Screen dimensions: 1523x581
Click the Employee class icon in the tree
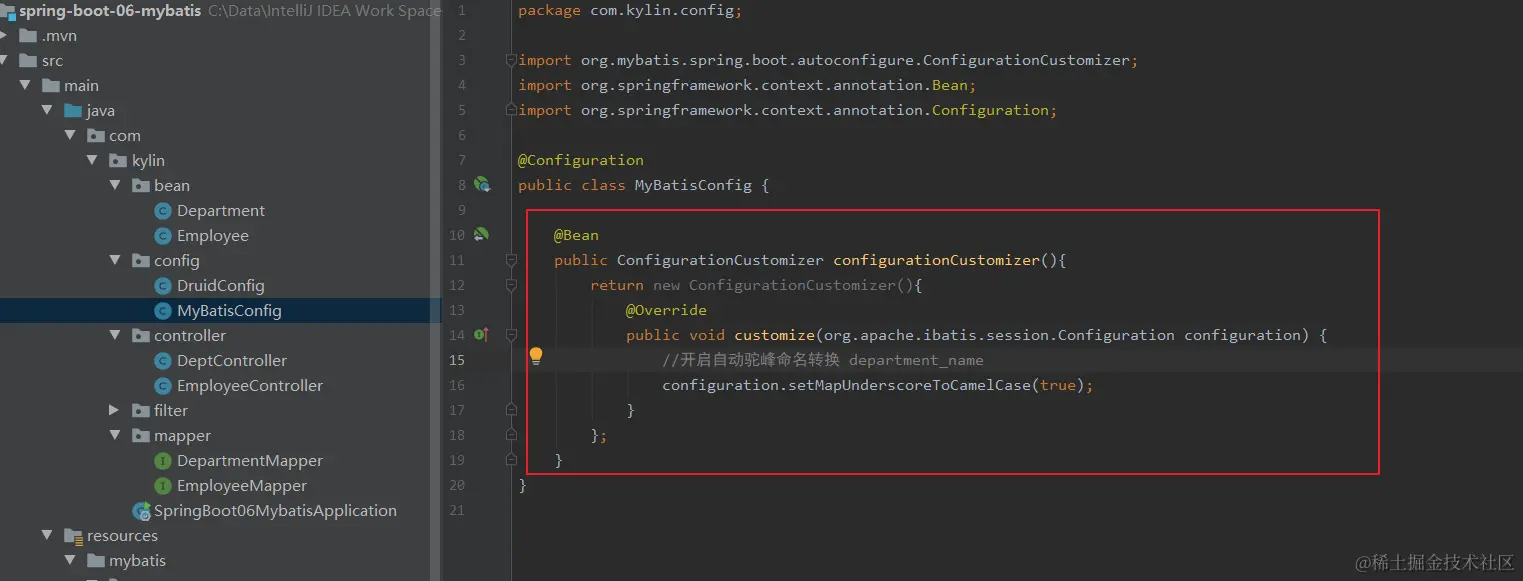(x=162, y=235)
